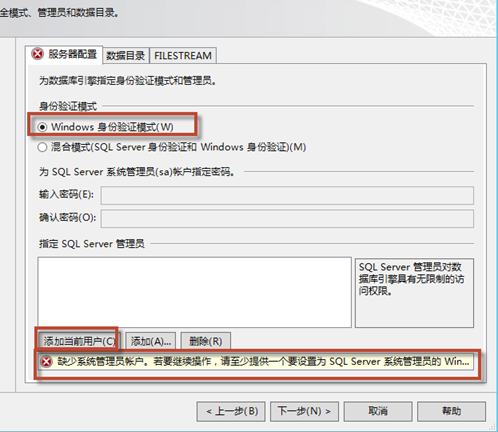Image resolution: width=498 pixels, height=432 pixels.
Task: Select Windows 身份验证模式 radio button
Action: pos(42,127)
